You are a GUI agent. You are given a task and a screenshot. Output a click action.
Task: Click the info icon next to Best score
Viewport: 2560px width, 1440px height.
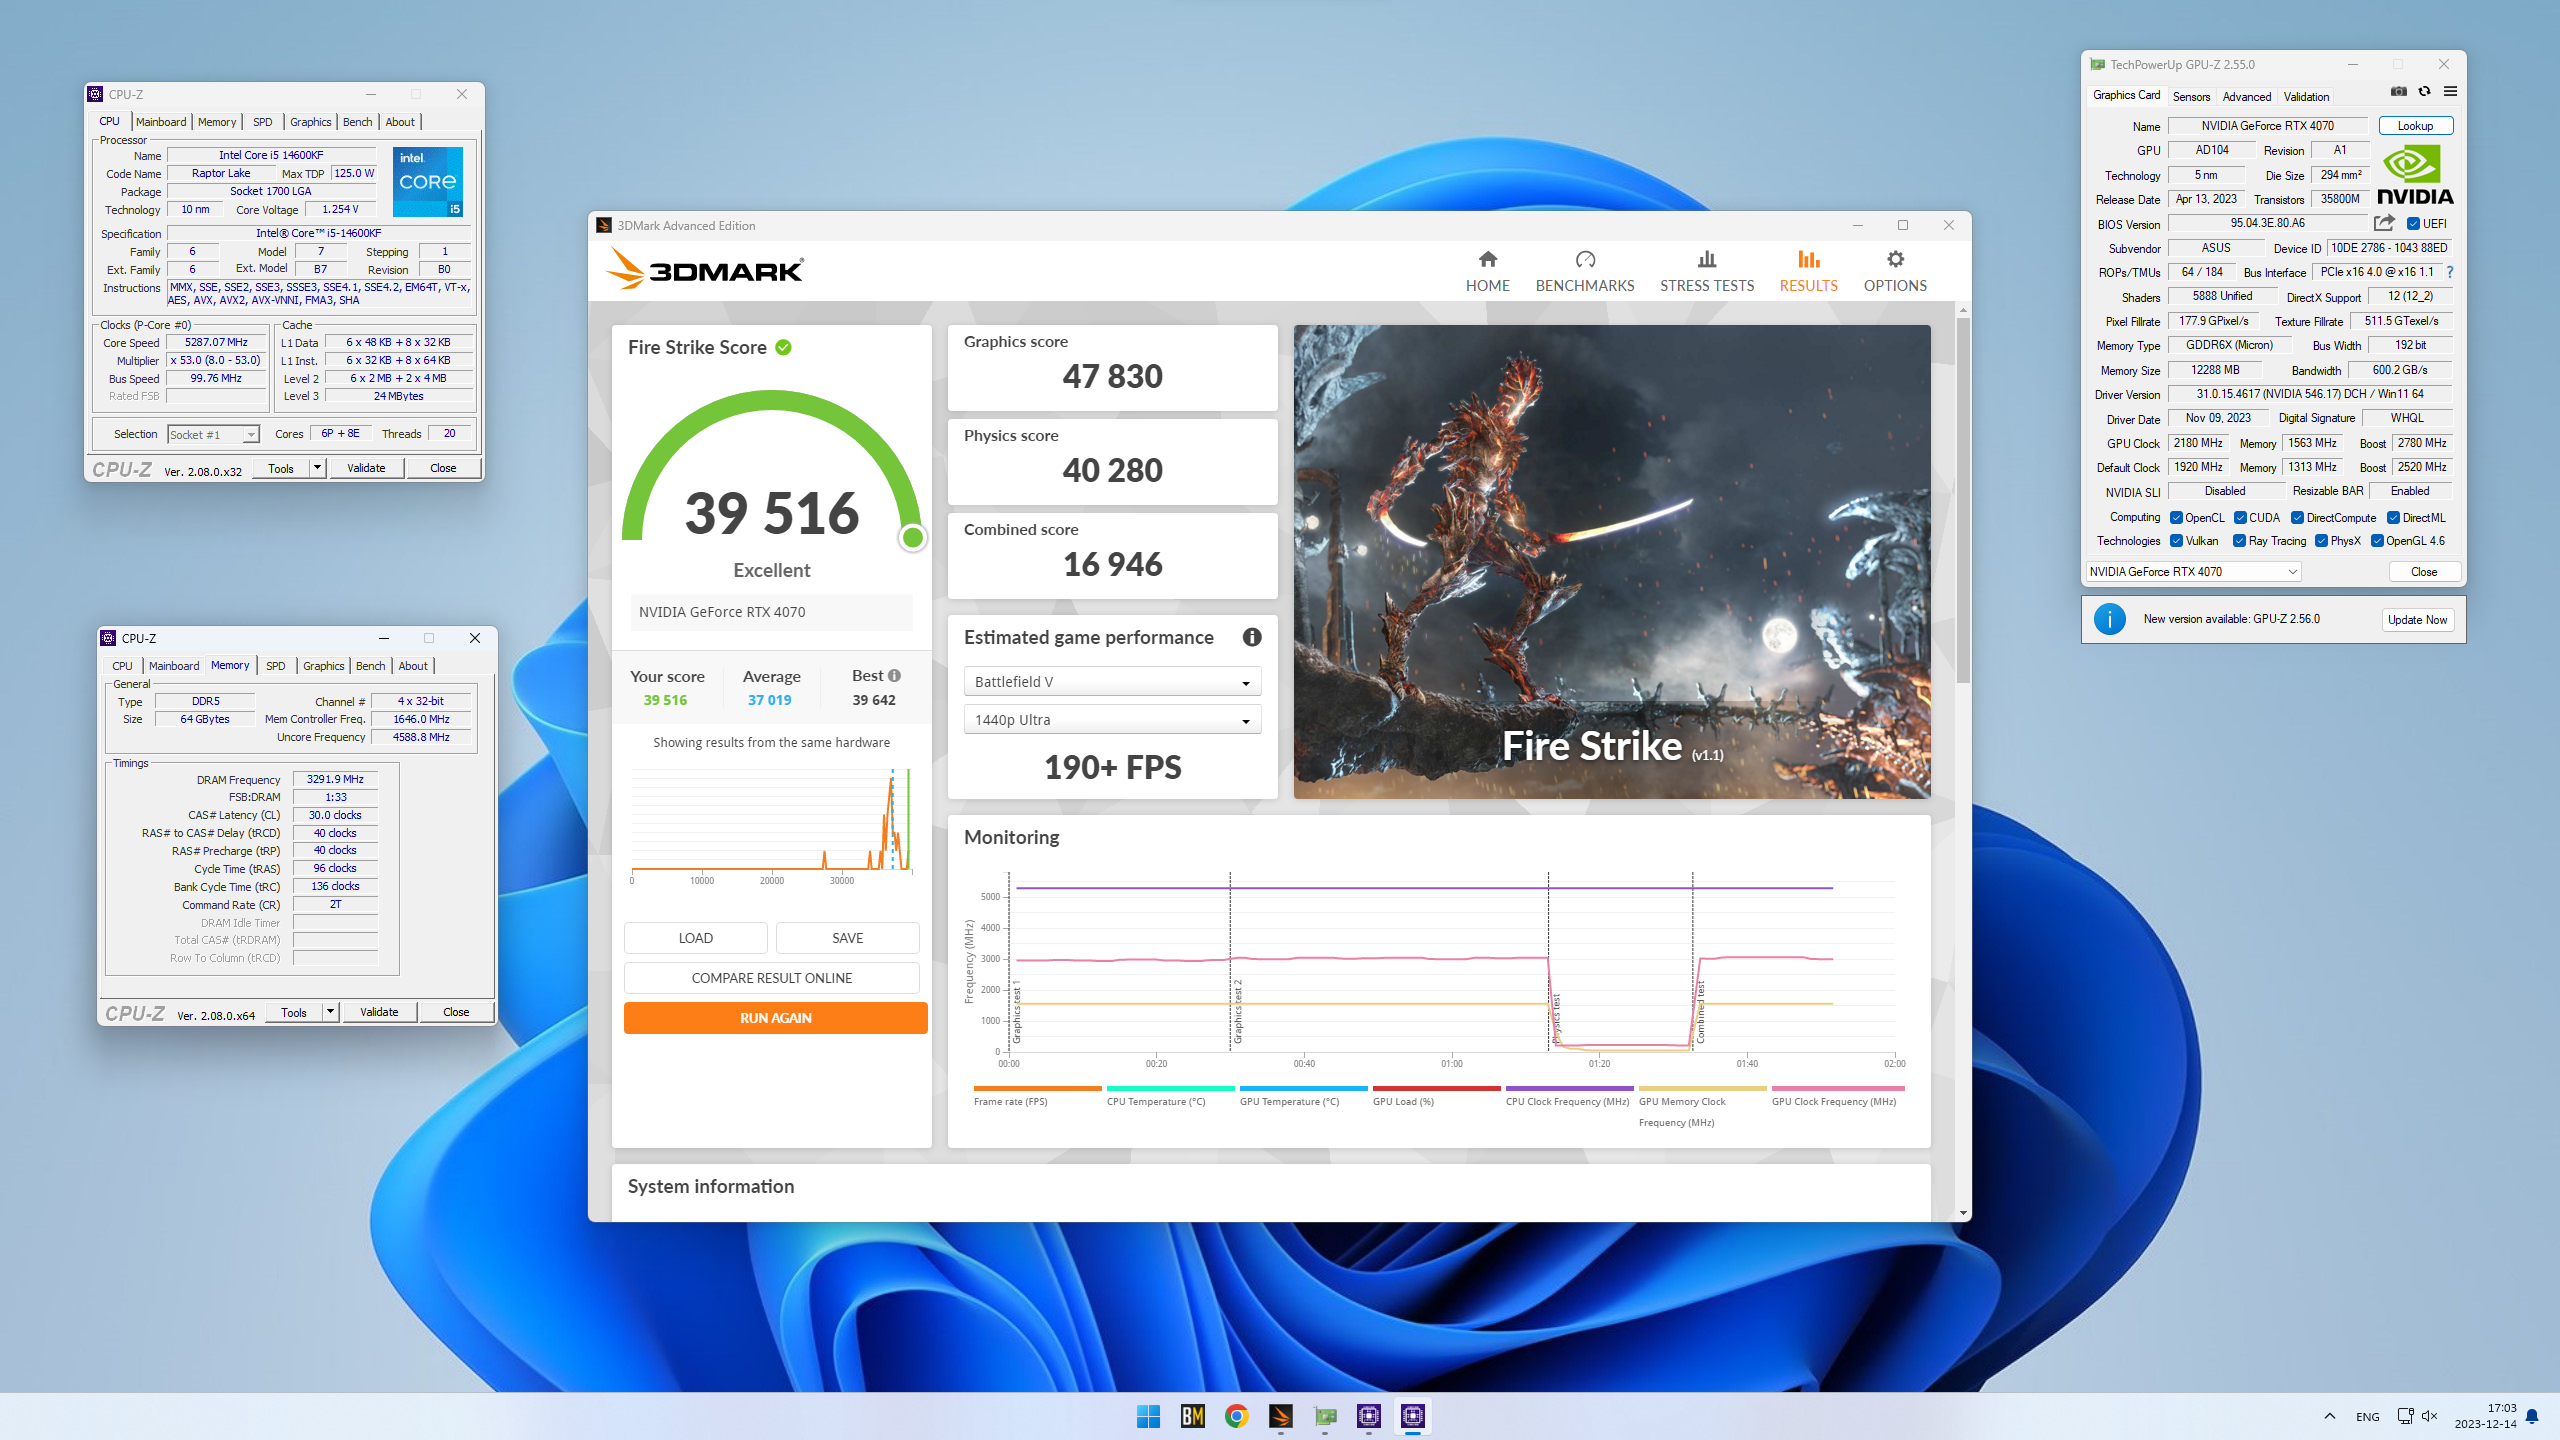coord(894,676)
